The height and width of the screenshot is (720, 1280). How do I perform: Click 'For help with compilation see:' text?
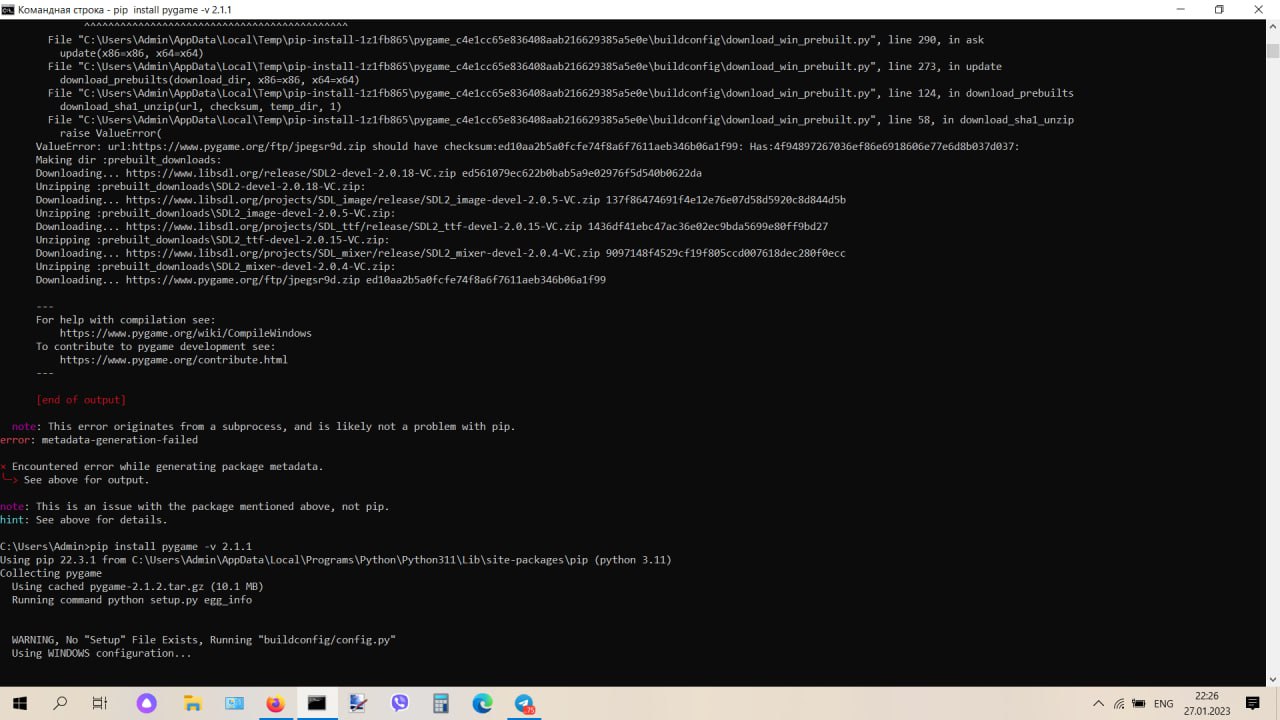click(x=126, y=320)
